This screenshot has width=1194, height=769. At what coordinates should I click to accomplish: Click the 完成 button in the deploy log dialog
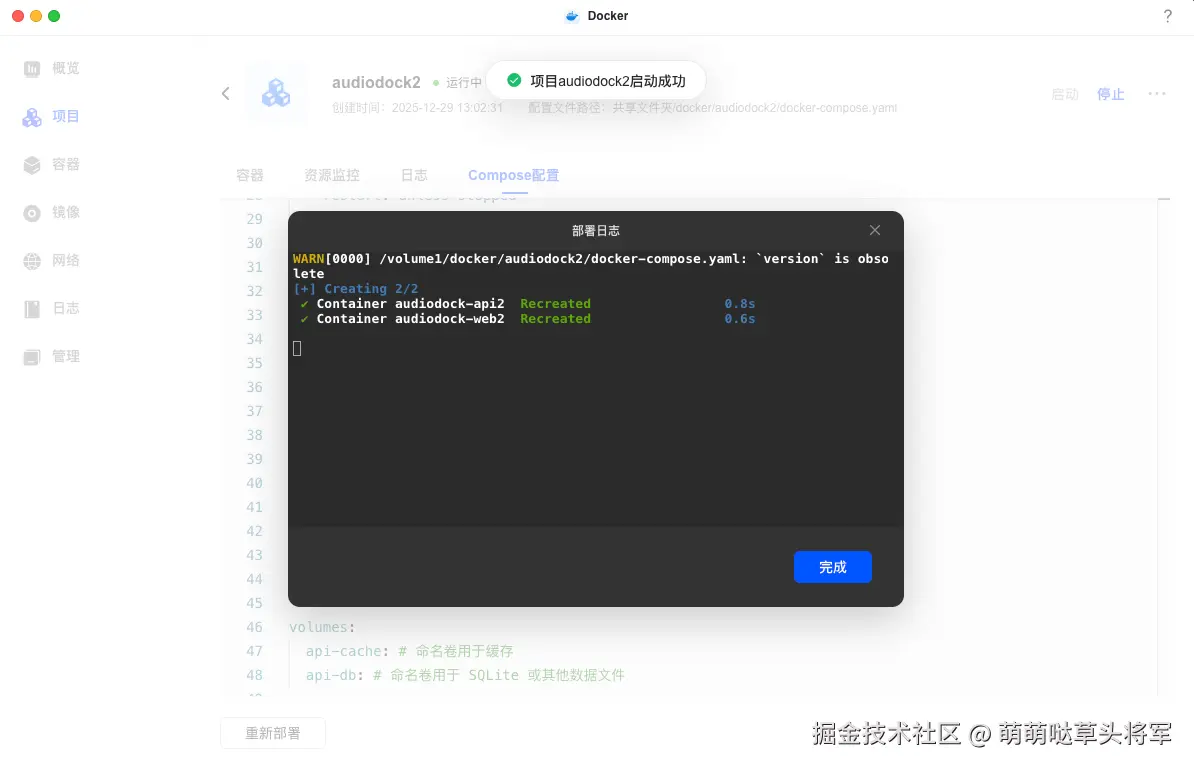click(832, 567)
